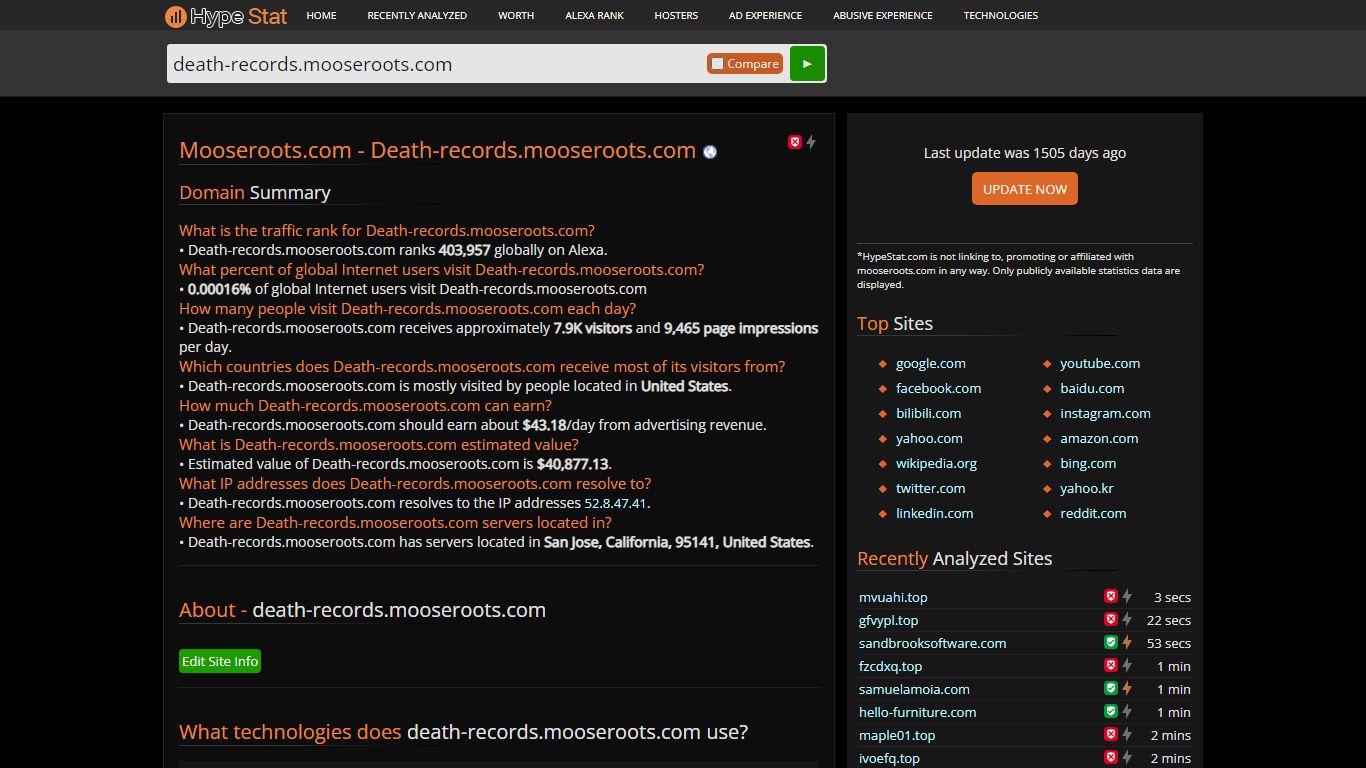Open the amazon.com top site link
The width and height of the screenshot is (1366, 768).
point(1099,438)
